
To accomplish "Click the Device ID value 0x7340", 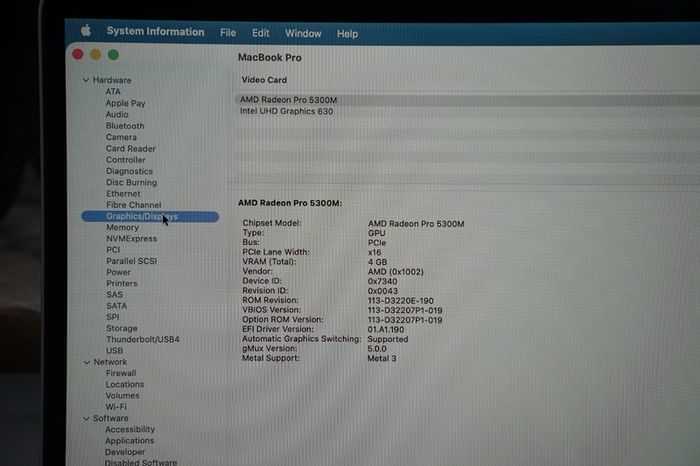I will pos(383,281).
